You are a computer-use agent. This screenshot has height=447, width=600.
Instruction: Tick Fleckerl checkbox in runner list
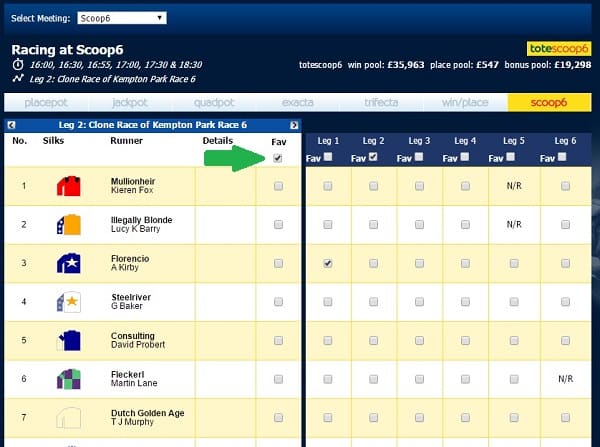tap(279, 379)
